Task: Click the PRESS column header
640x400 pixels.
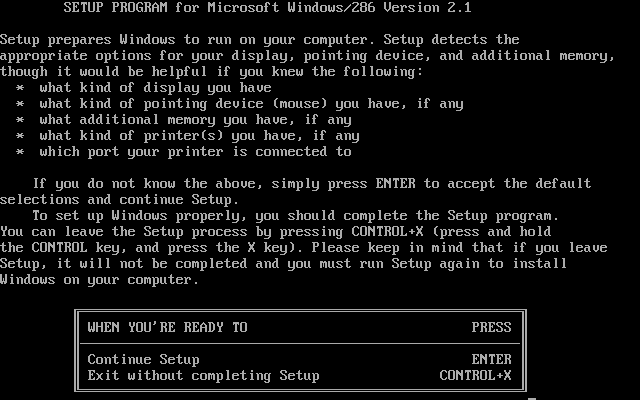Action: coord(491,327)
